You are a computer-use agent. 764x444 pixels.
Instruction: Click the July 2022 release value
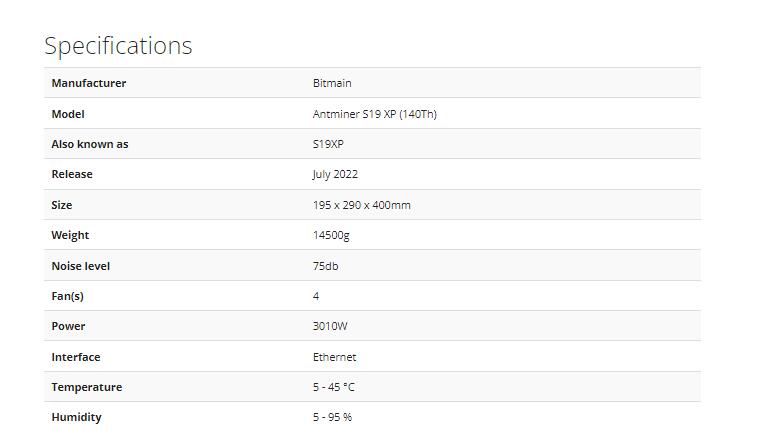coord(335,174)
